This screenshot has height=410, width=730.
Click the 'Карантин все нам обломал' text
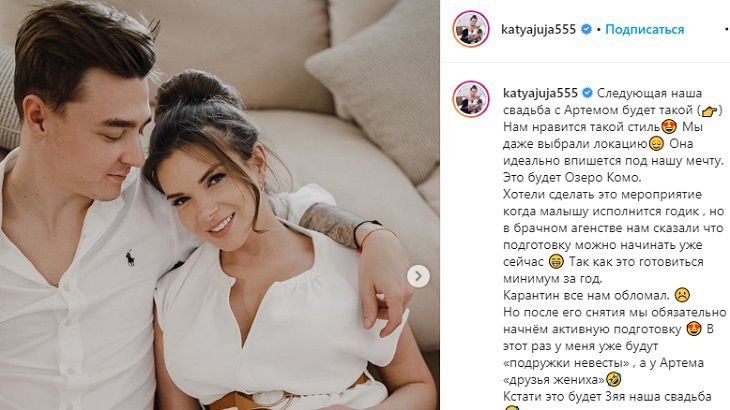coord(586,295)
